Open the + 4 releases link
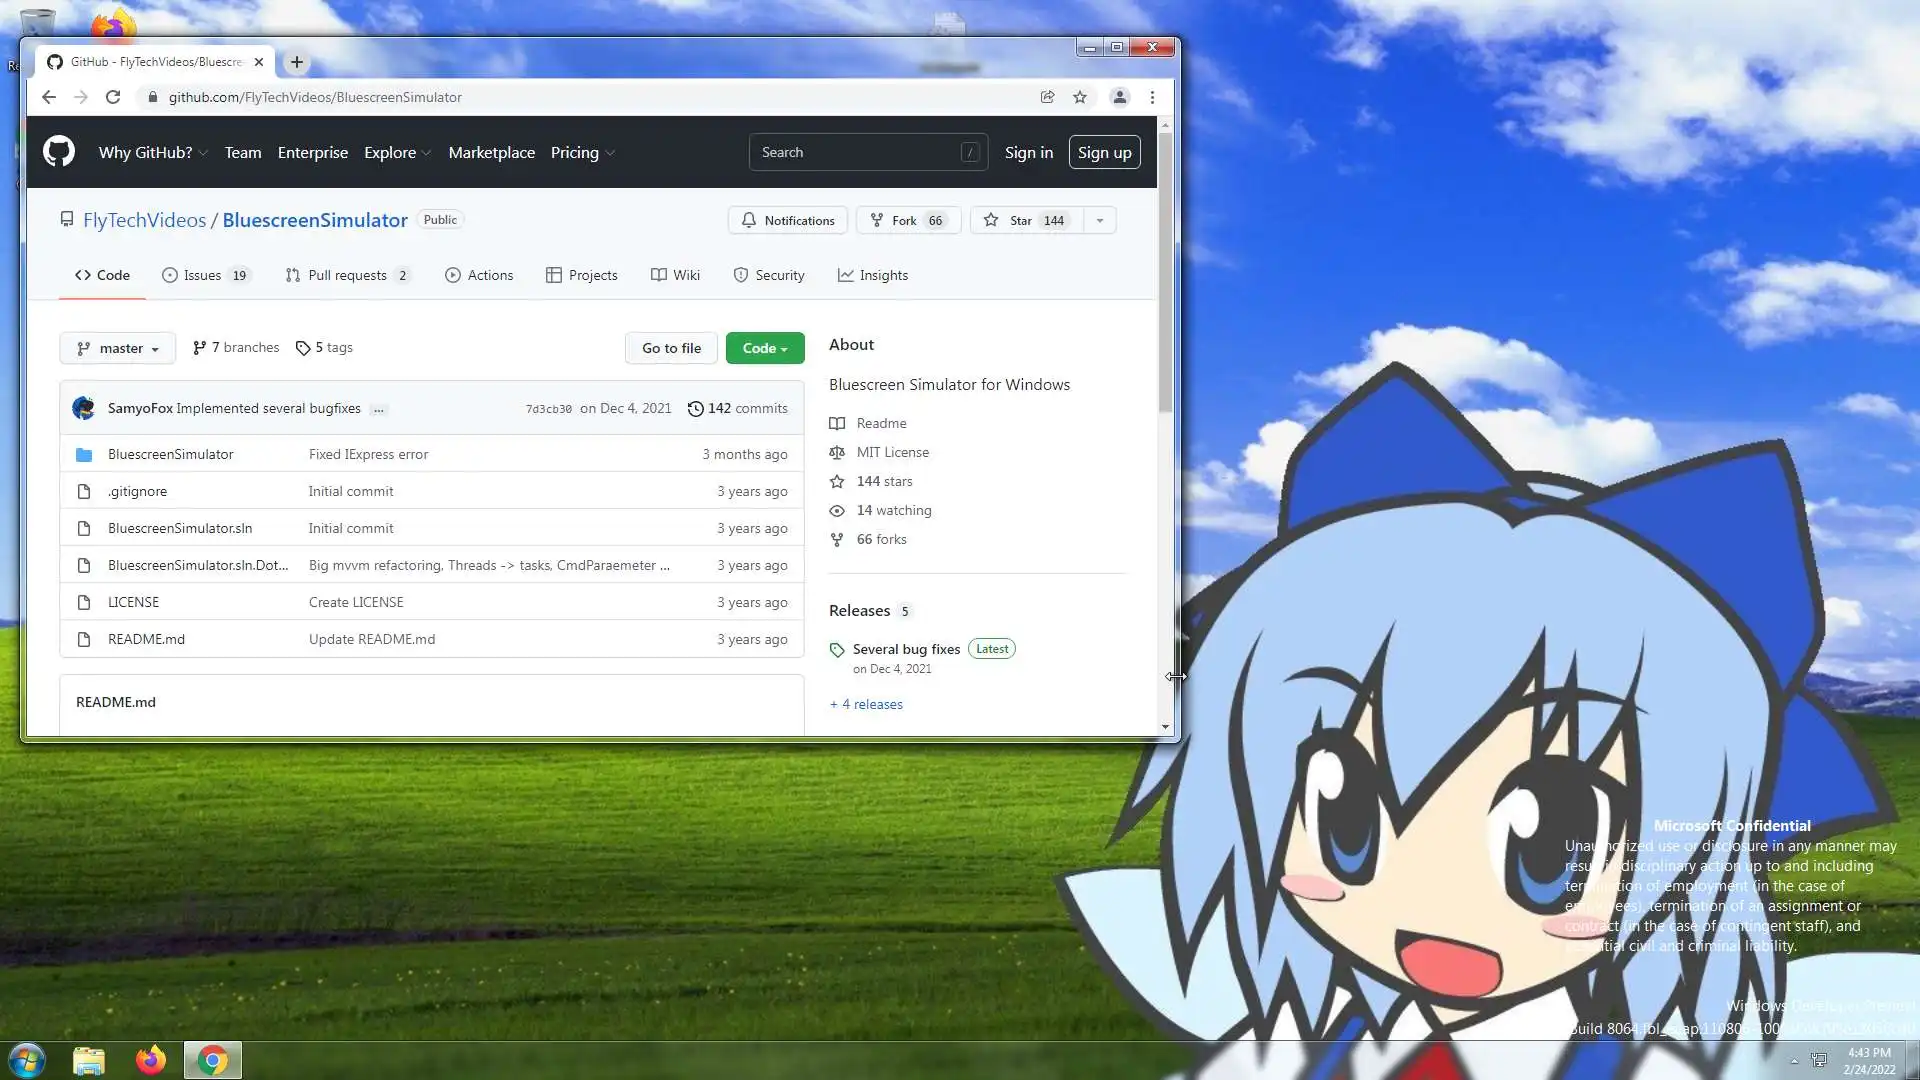Viewport: 1920px width, 1080px height. click(866, 704)
